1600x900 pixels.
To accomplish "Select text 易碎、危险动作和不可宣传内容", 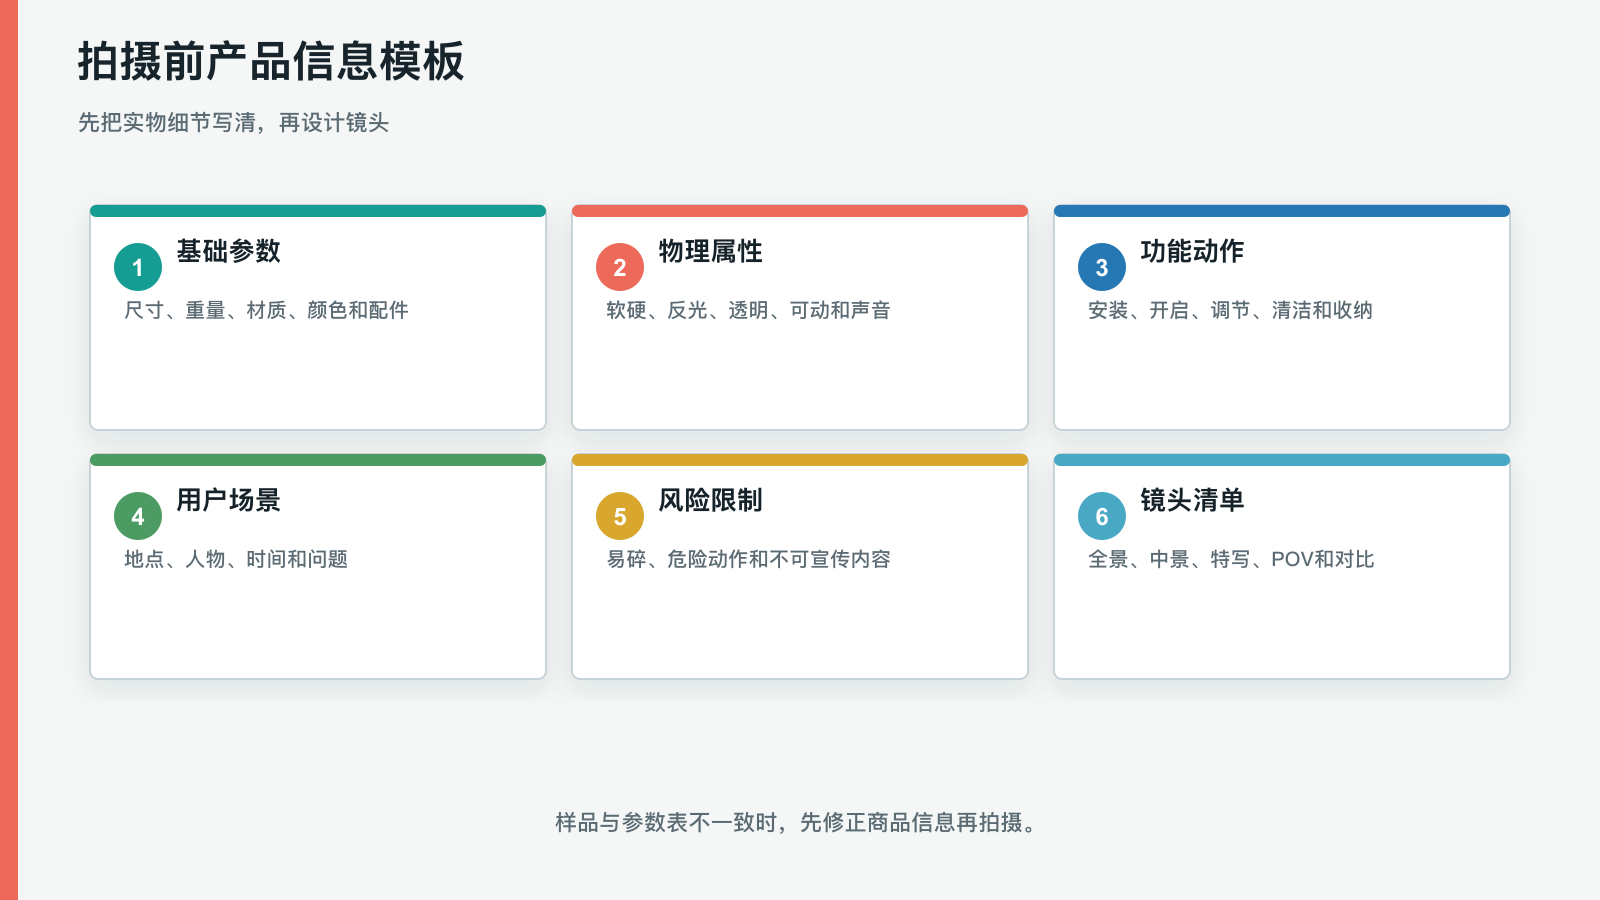I will point(748,559).
